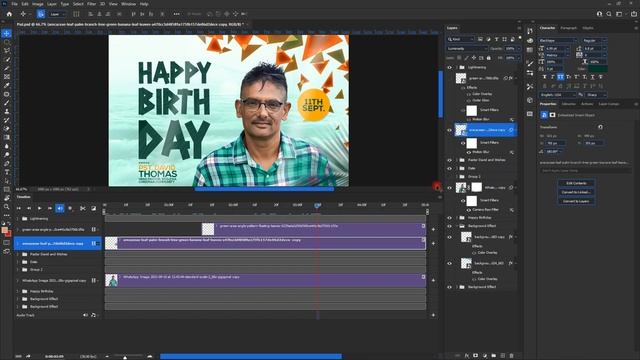Click Convert to Layers button

pyautogui.click(x=576, y=201)
